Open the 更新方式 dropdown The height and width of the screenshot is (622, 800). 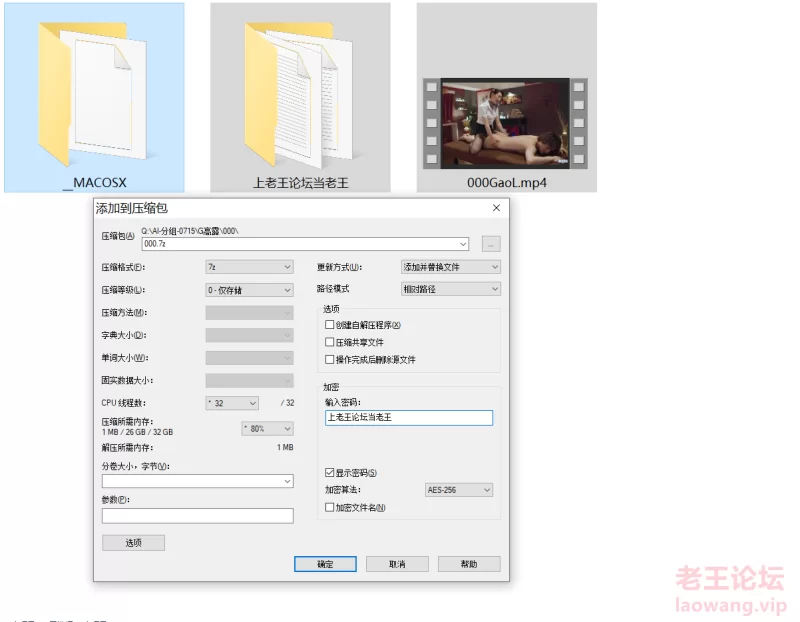(451, 267)
